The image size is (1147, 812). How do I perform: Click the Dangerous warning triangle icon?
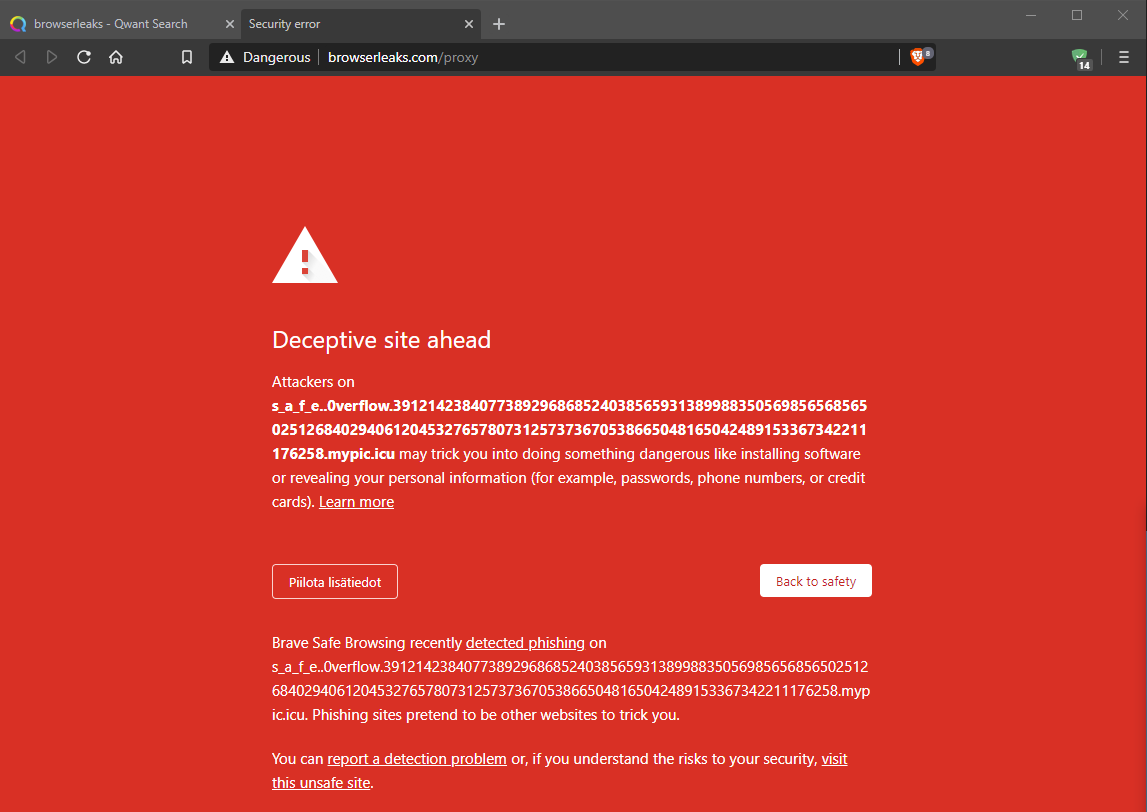(227, 57)
